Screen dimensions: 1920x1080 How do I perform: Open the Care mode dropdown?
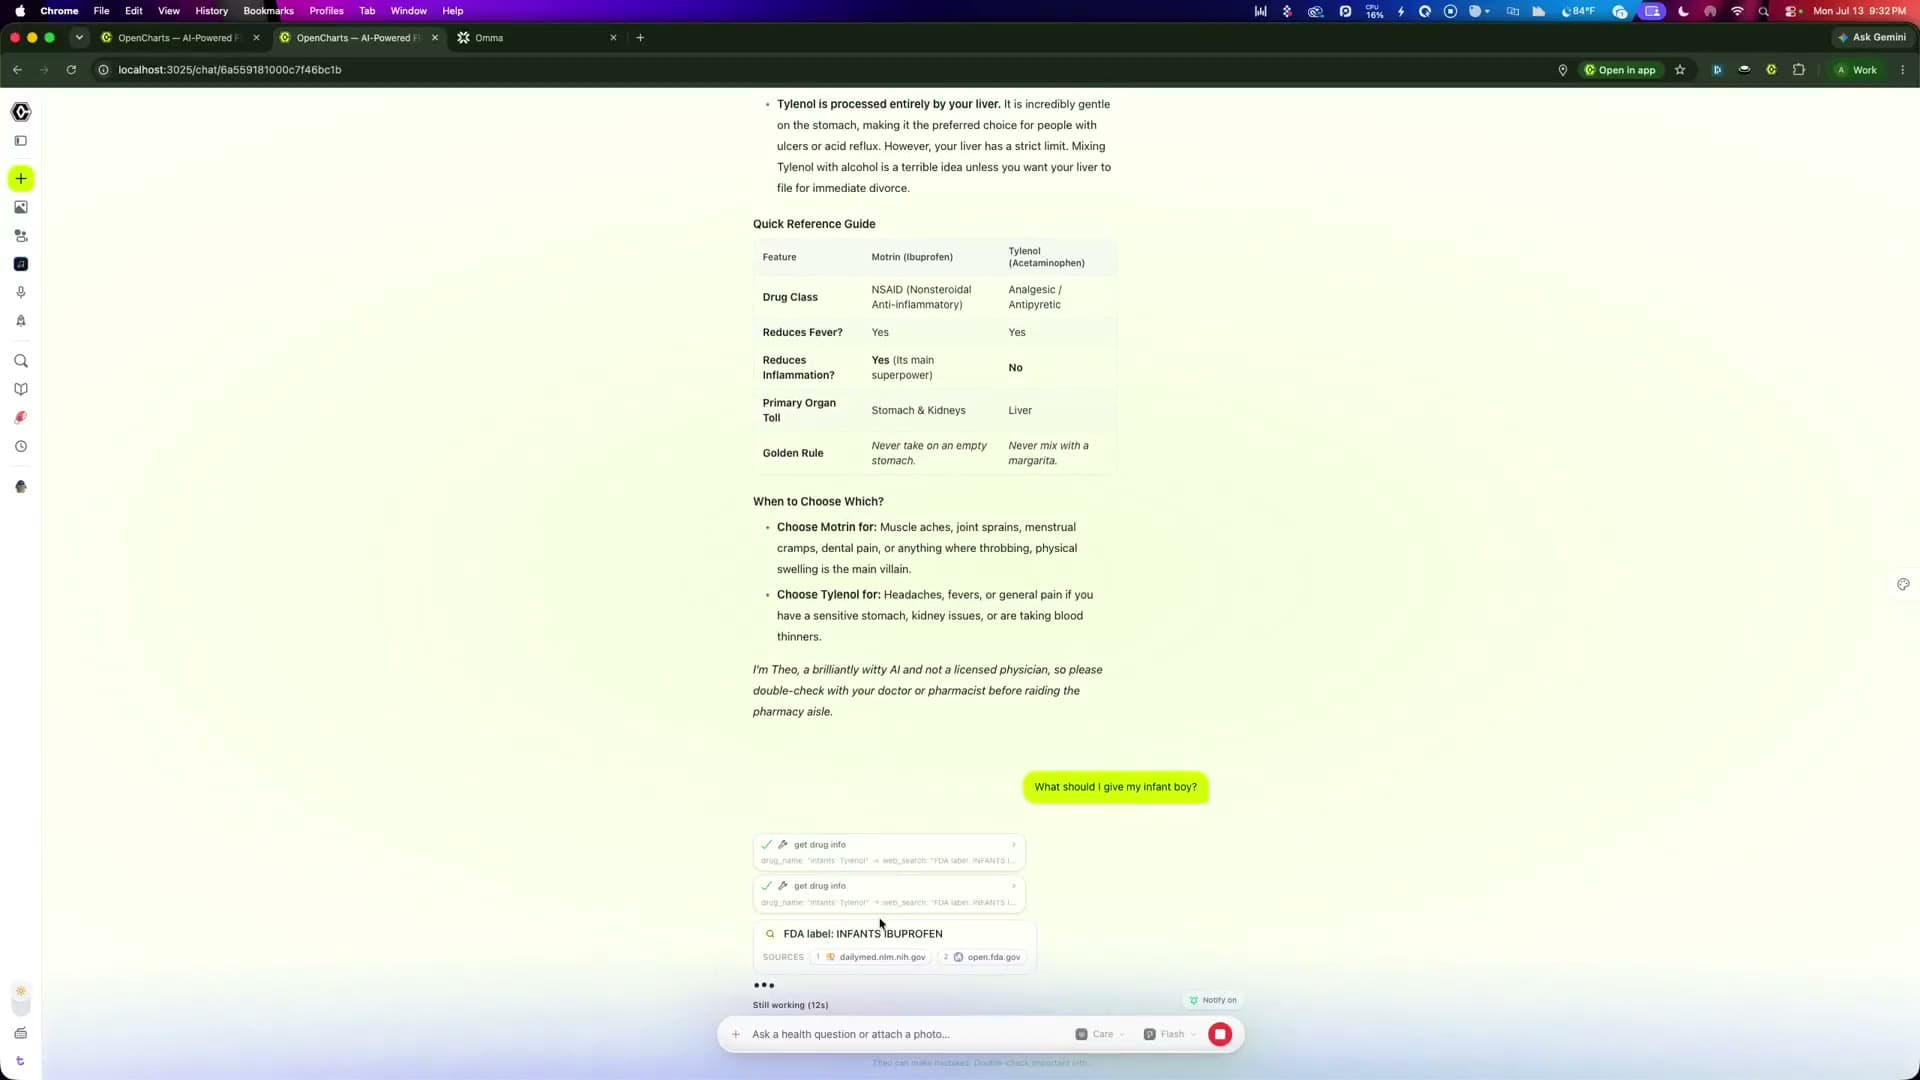click(1100, 1034)
